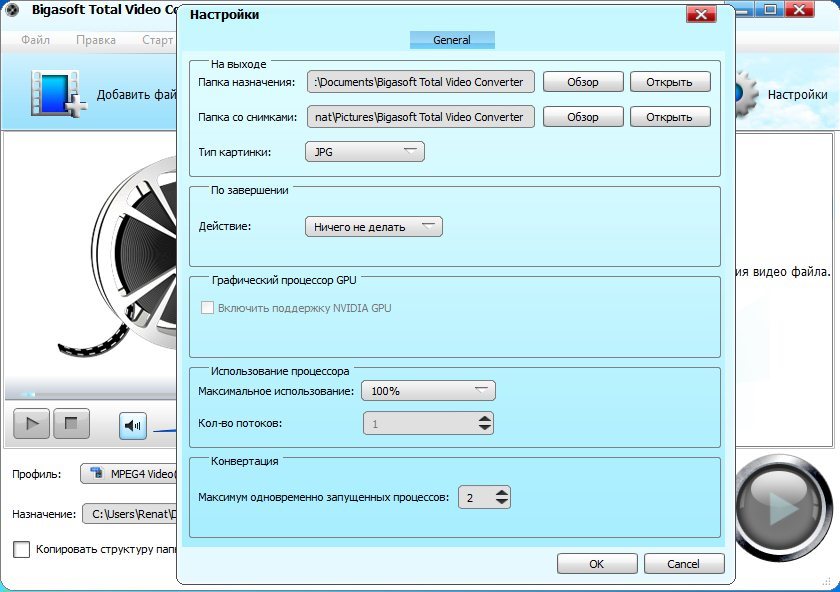This screenshot has width=840, height=592.
Task: Click the Bigasoft app icon in title bar
Action: (12, 10)
